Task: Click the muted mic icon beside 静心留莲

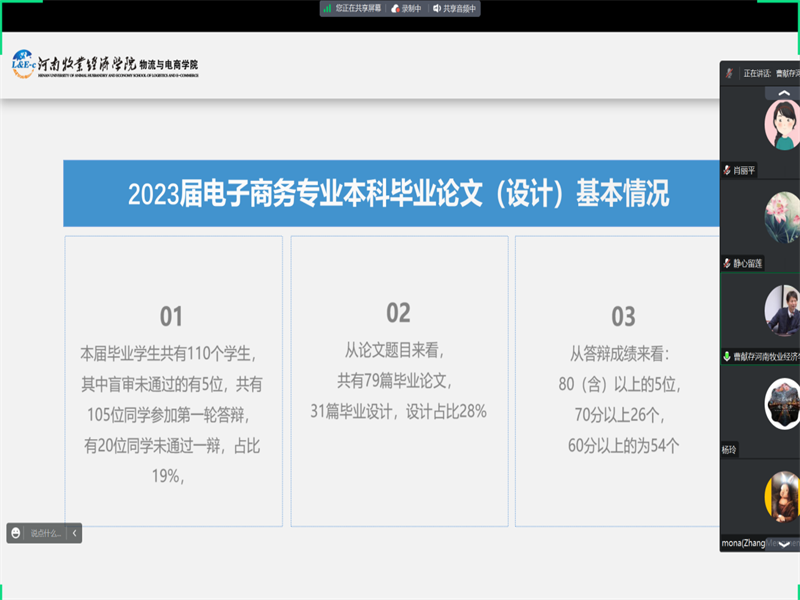Action: 727,263
